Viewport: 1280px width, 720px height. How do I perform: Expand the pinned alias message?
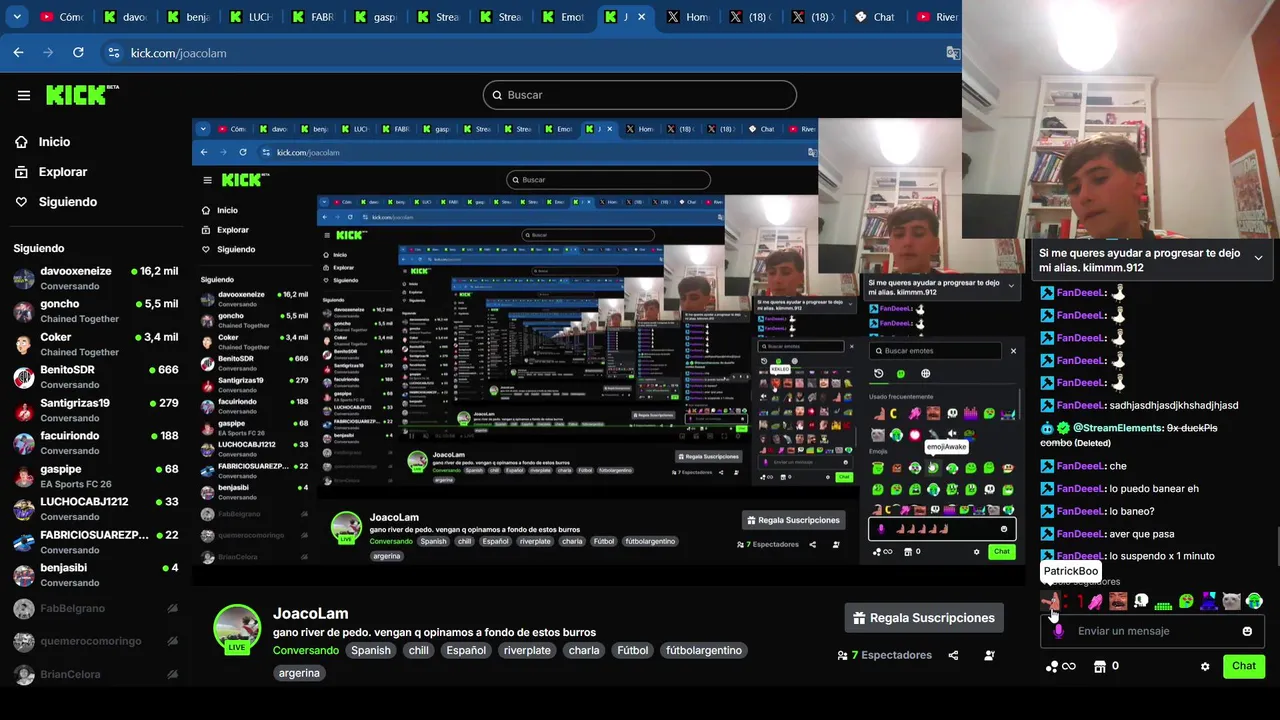point(1258,258)
